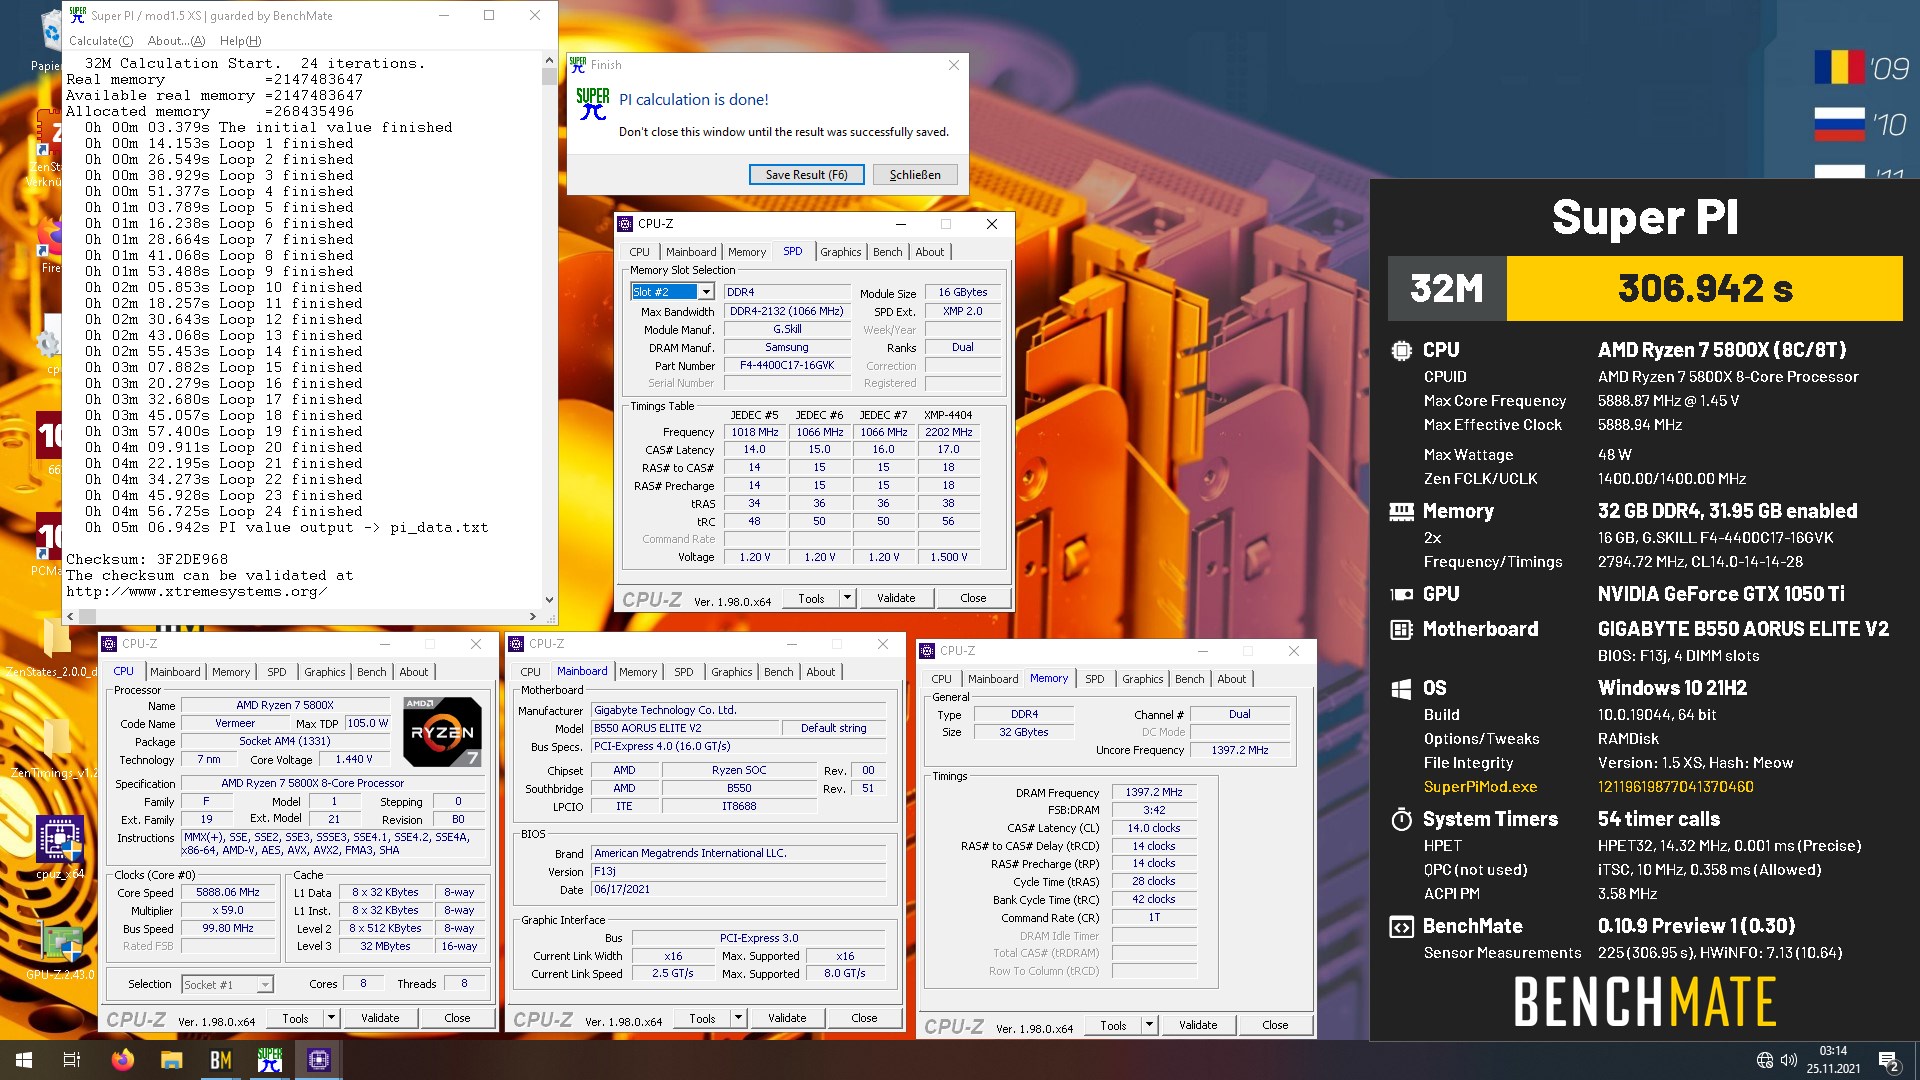Launch Firefox from the taskbar
This screenshot has height=1080, width=1920.
(122, 1060)
